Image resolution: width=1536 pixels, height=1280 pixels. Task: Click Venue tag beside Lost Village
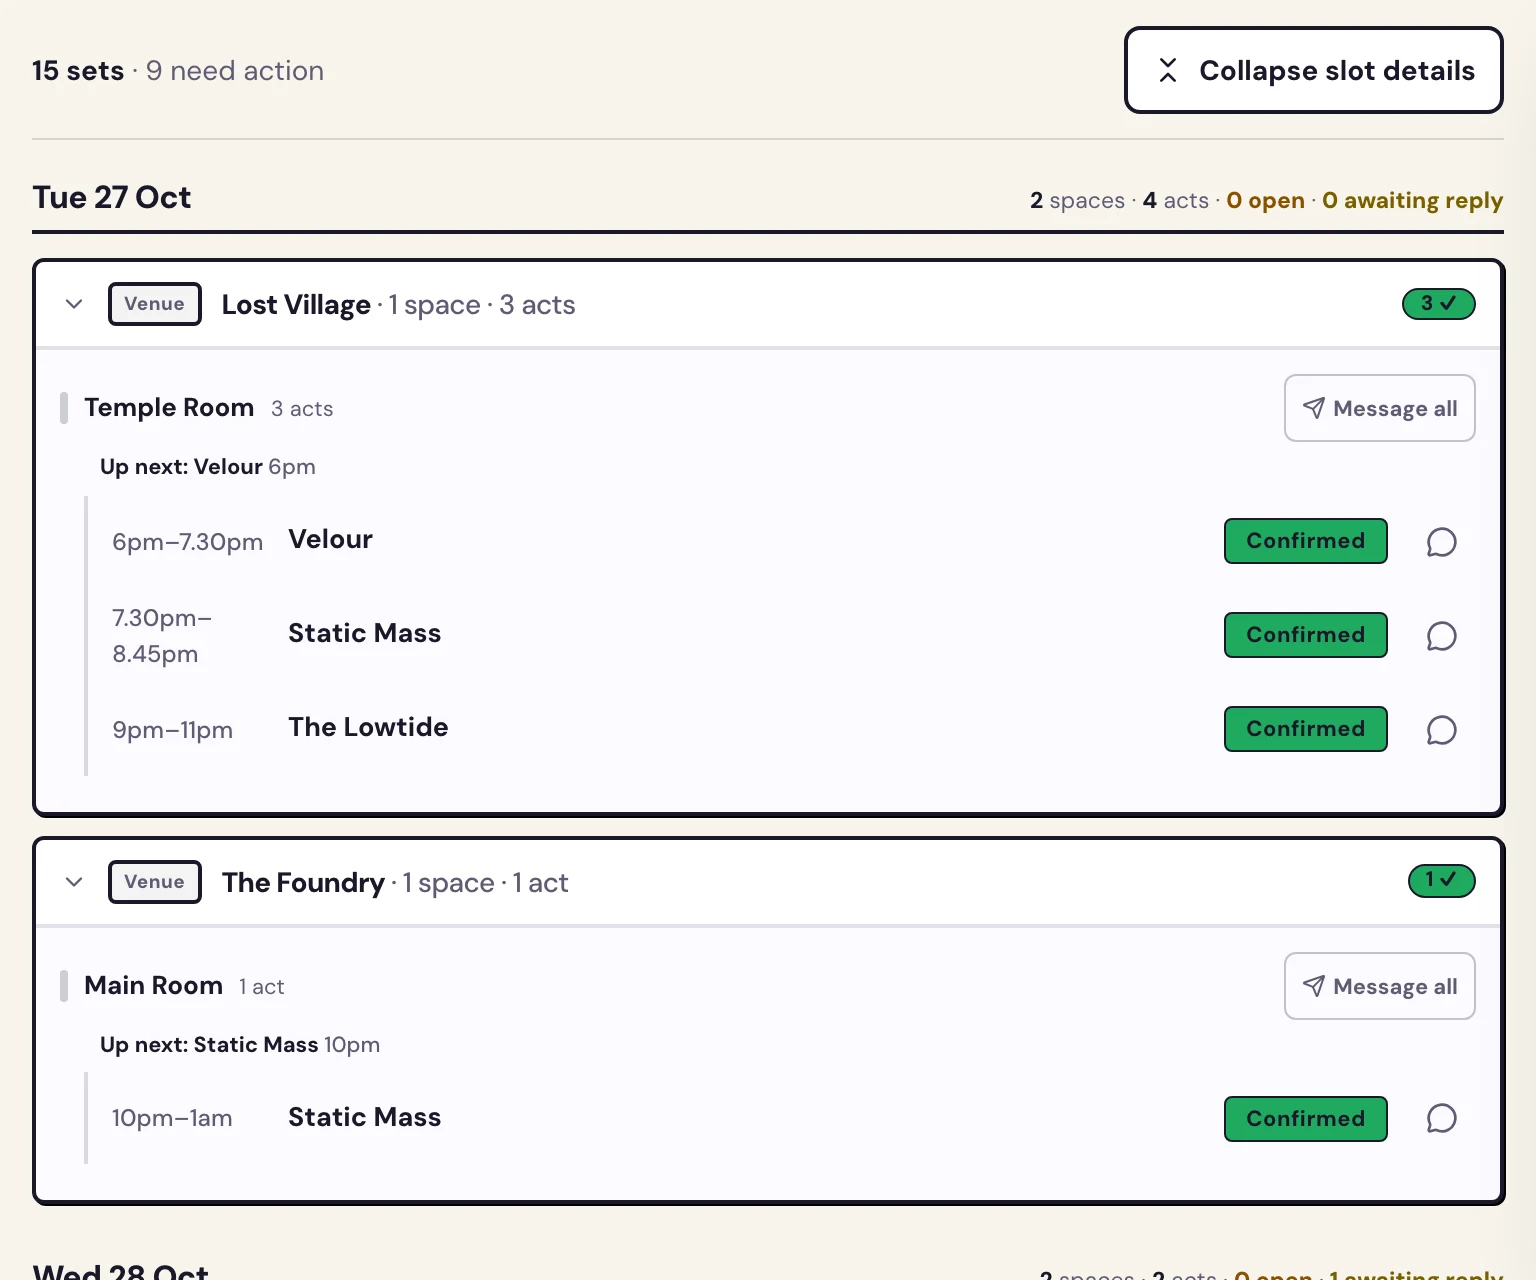coord(154,304)
